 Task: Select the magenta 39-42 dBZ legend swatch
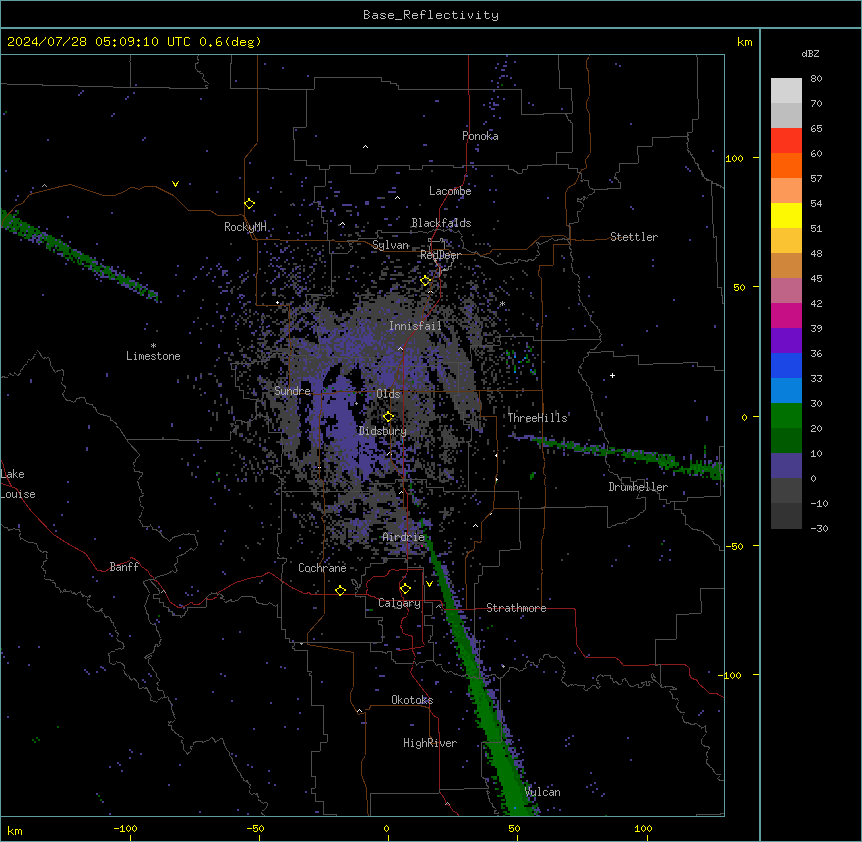click(786, 315)
